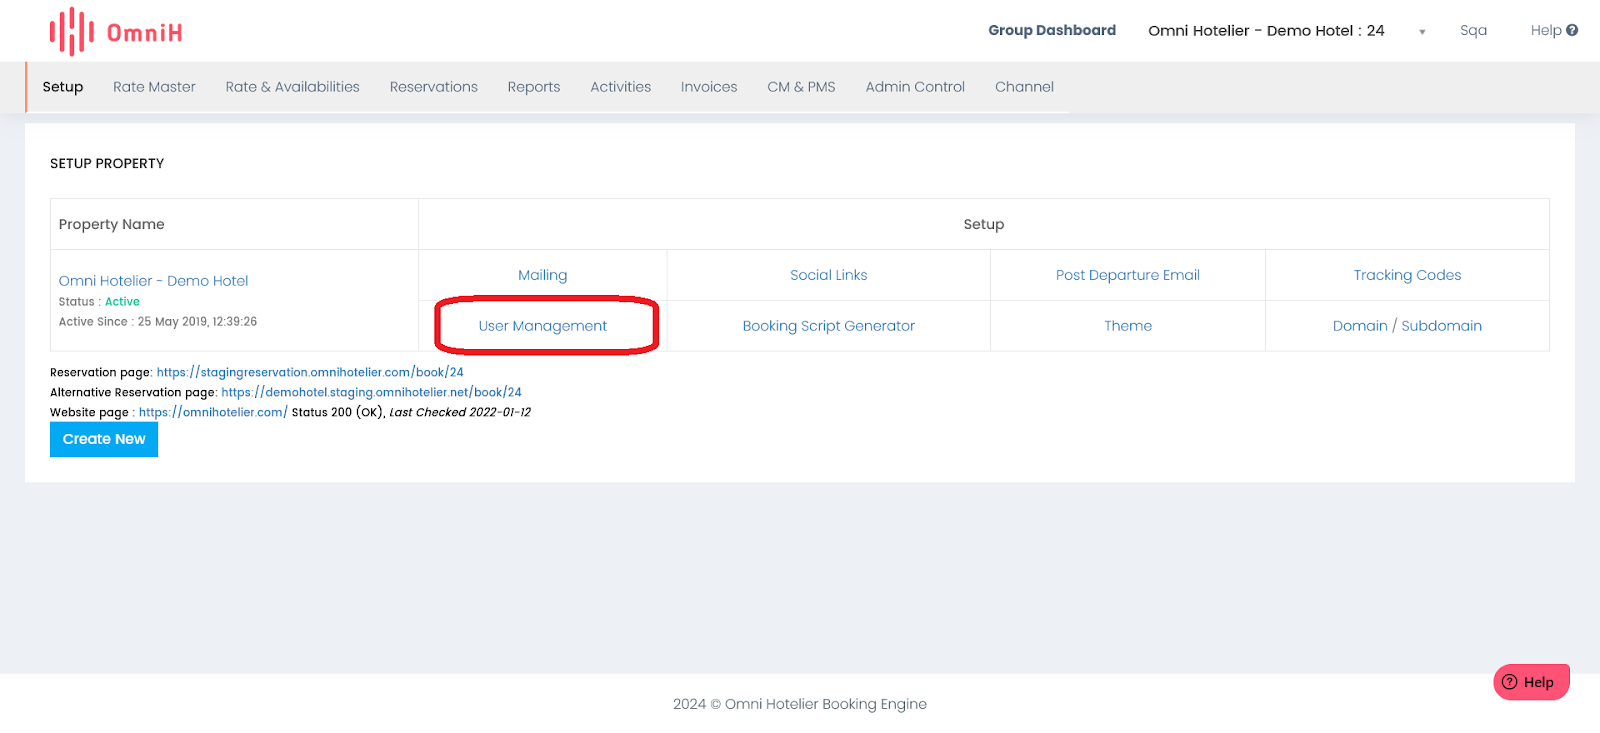Click the Last Checked 2022-01-12 text

(460, 412)
